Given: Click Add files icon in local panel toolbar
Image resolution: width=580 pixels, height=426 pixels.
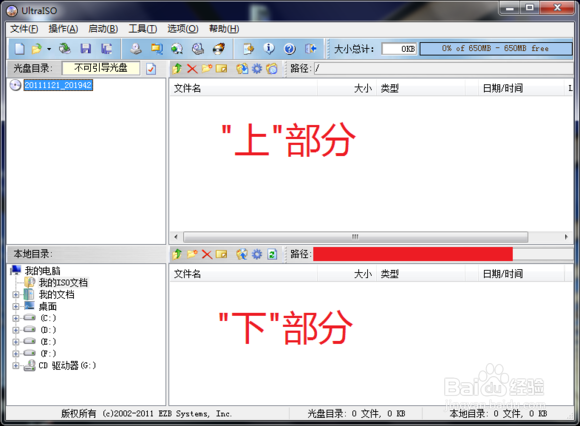Looking at the screenshot, I should point(242,254).
